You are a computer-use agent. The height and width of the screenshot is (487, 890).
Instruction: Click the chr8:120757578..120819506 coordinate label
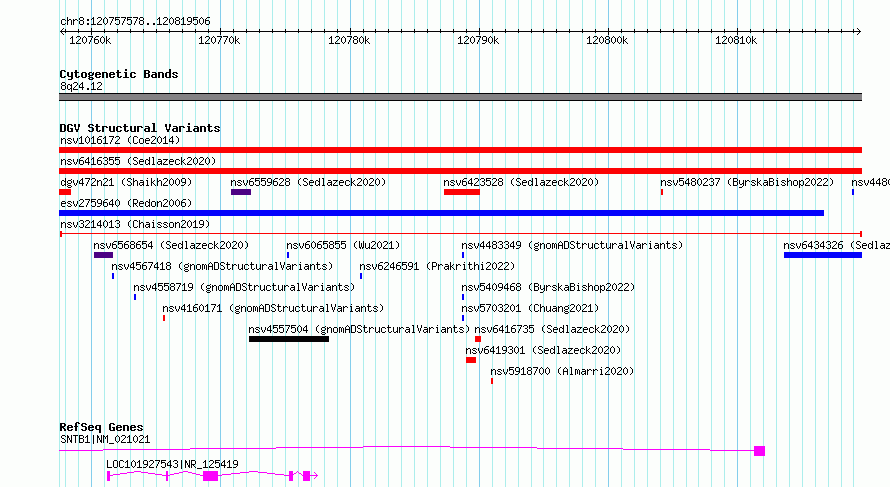[135, 22]
